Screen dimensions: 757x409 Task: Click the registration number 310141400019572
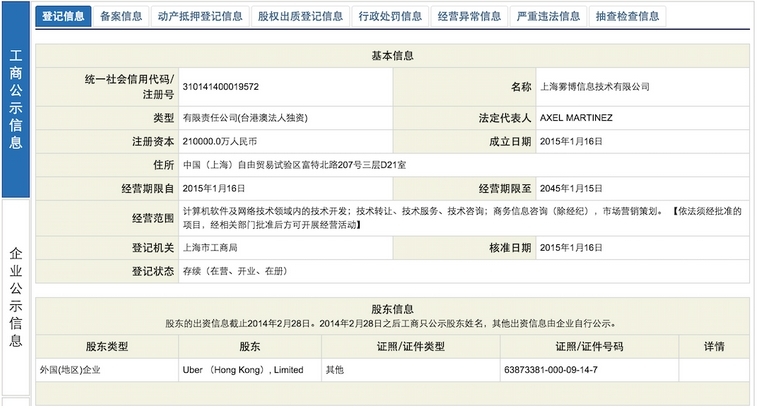(x=219, y=87)
